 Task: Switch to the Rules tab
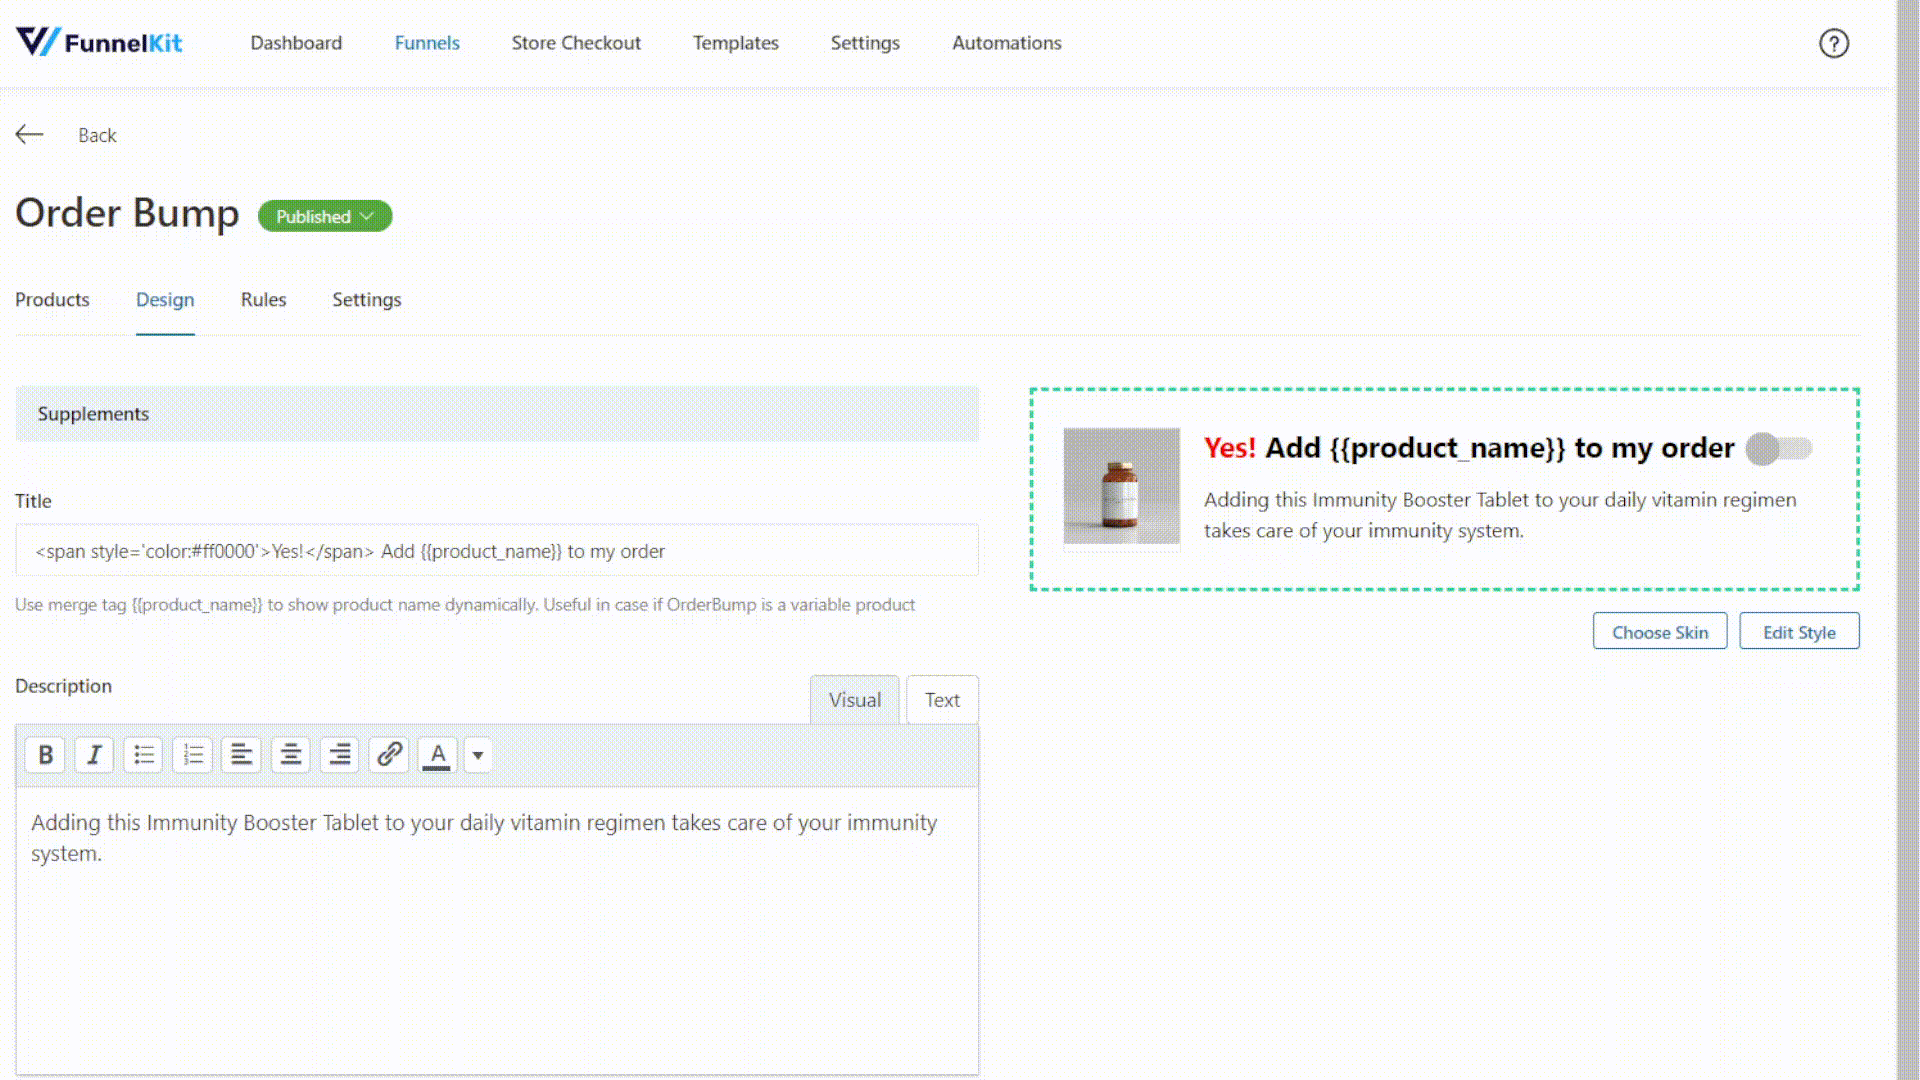point(263,300)
